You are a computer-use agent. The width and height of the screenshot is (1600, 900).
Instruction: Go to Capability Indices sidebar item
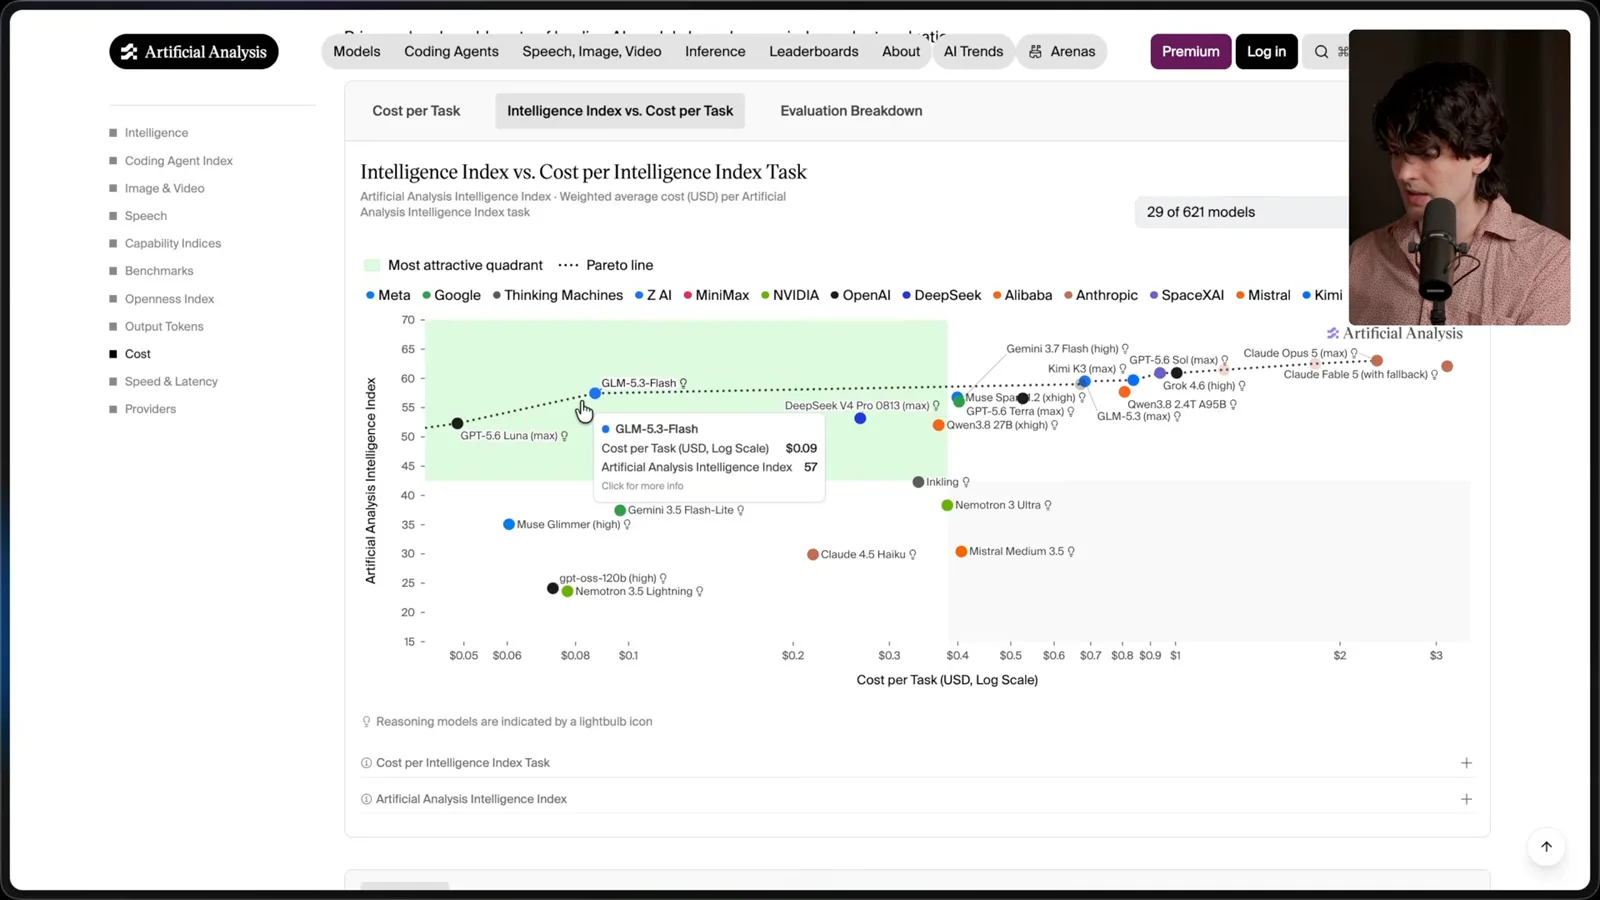(172, 243)
